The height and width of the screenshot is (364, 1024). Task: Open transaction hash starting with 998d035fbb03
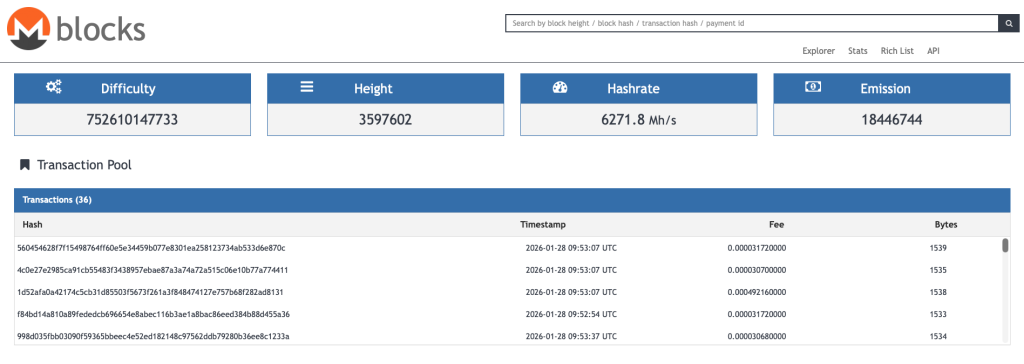153,337
